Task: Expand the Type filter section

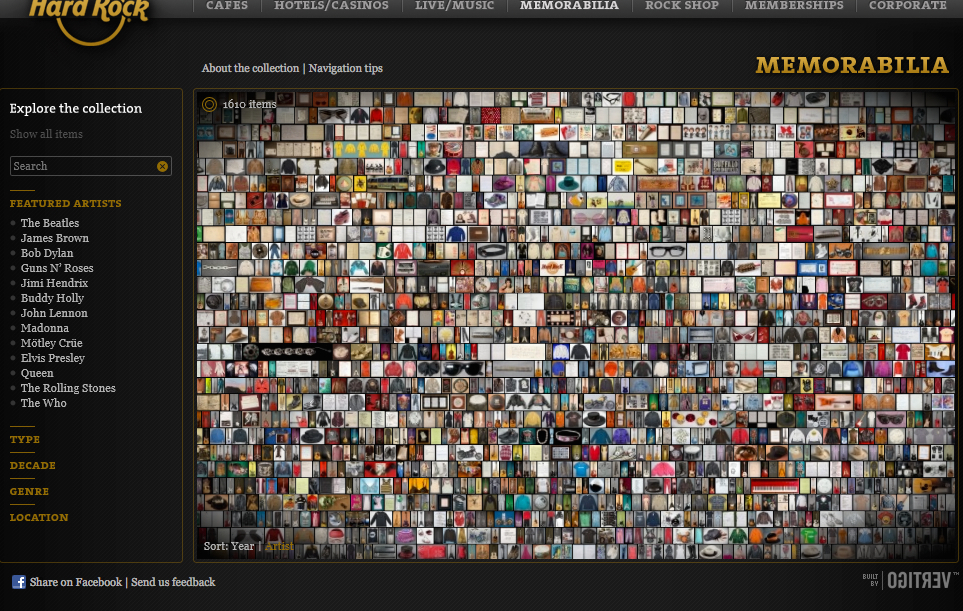Action: pyautogui.click(x=25, y=440)
